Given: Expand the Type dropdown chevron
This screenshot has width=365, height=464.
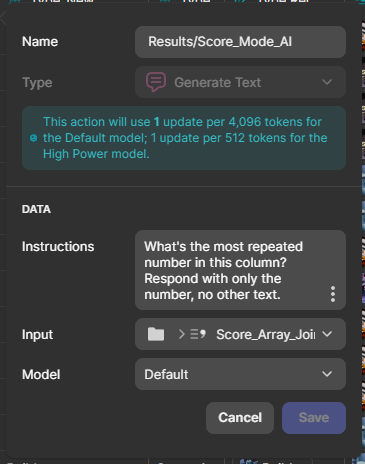Looking at the screenshot, I should click(327, 82).
